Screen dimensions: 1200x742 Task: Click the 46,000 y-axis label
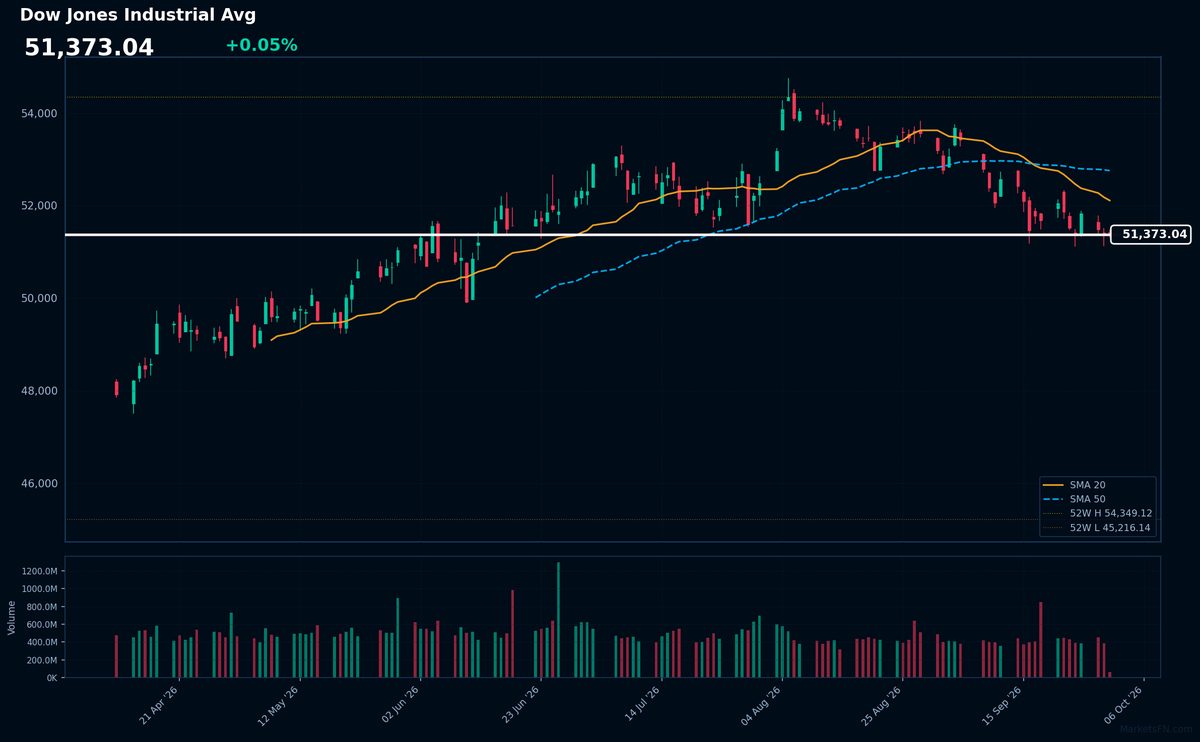[40, 484]
